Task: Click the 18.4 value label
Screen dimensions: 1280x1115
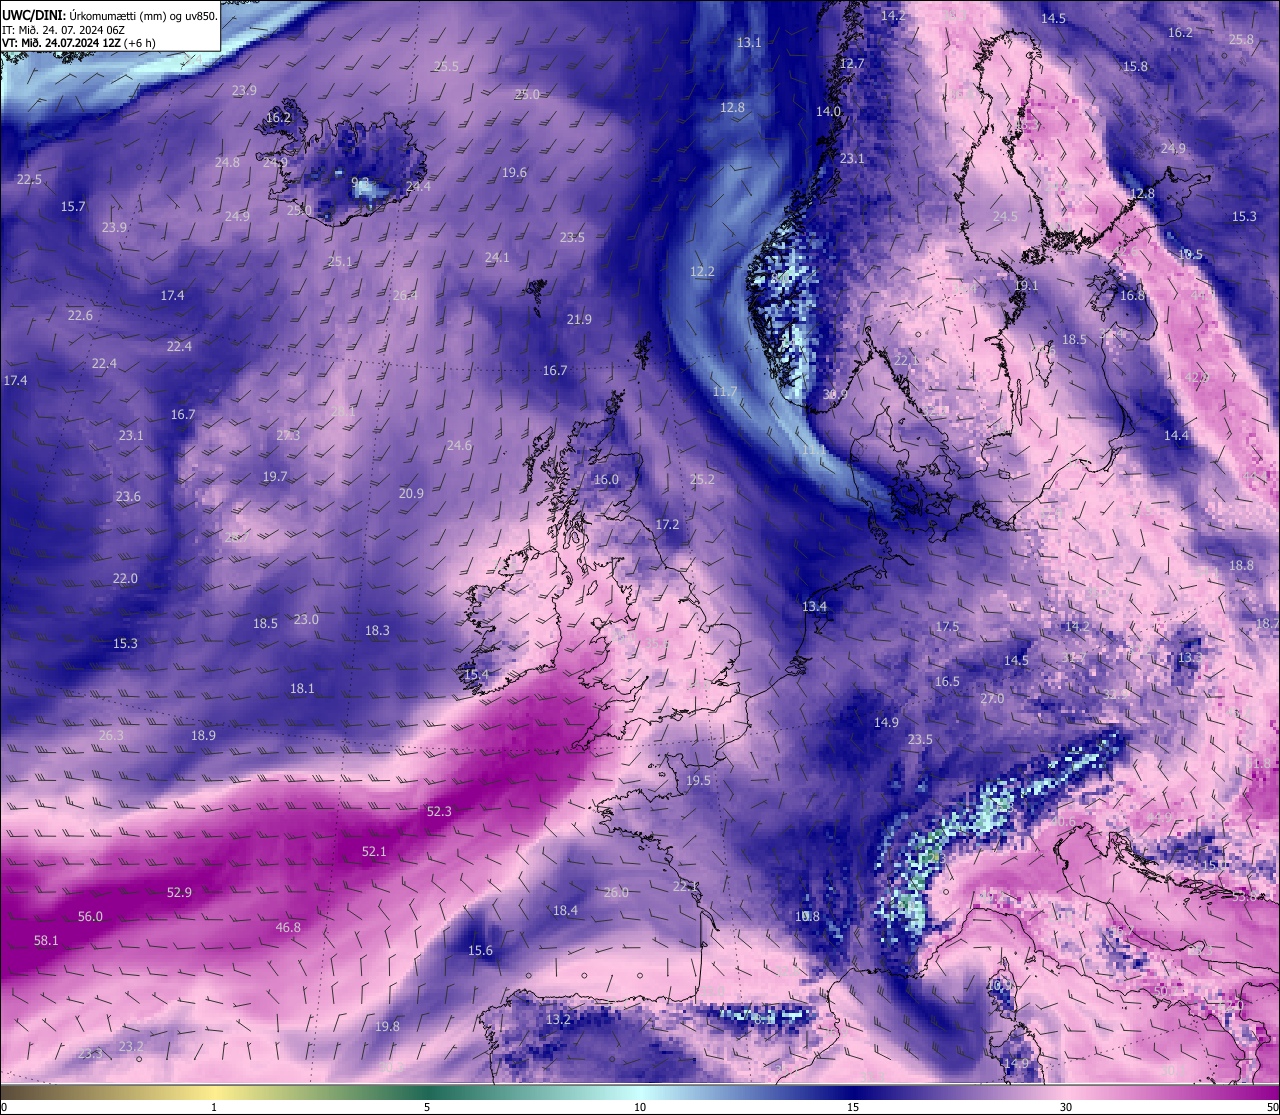Action: point(565,911)
